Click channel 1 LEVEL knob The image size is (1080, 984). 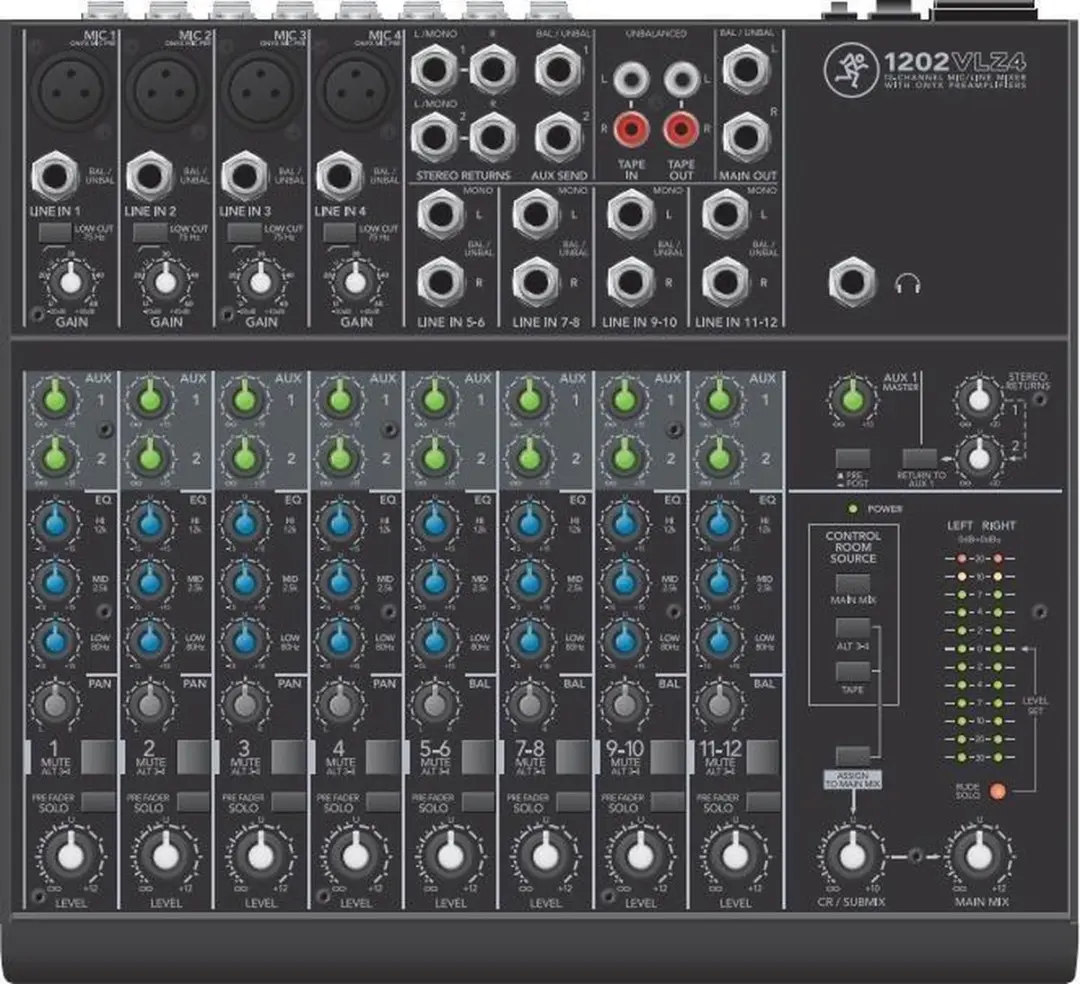[71, 856]
